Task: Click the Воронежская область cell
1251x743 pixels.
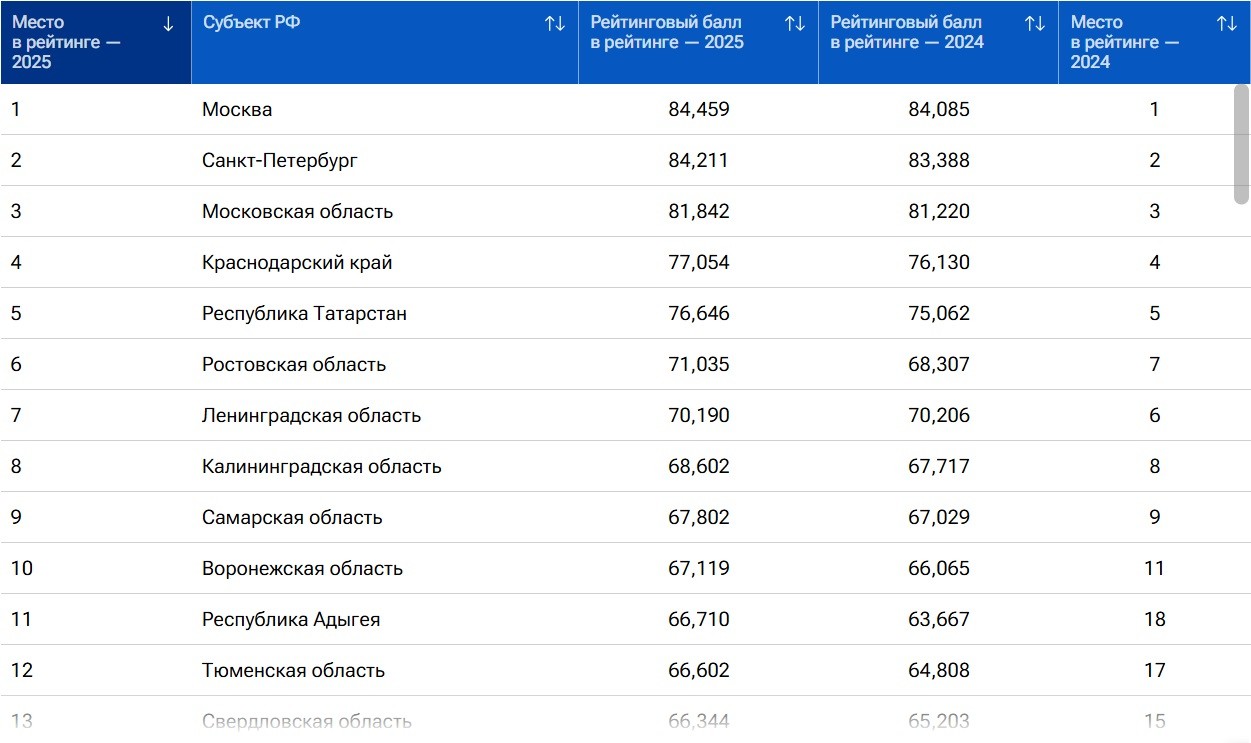Action: [302, 569]
